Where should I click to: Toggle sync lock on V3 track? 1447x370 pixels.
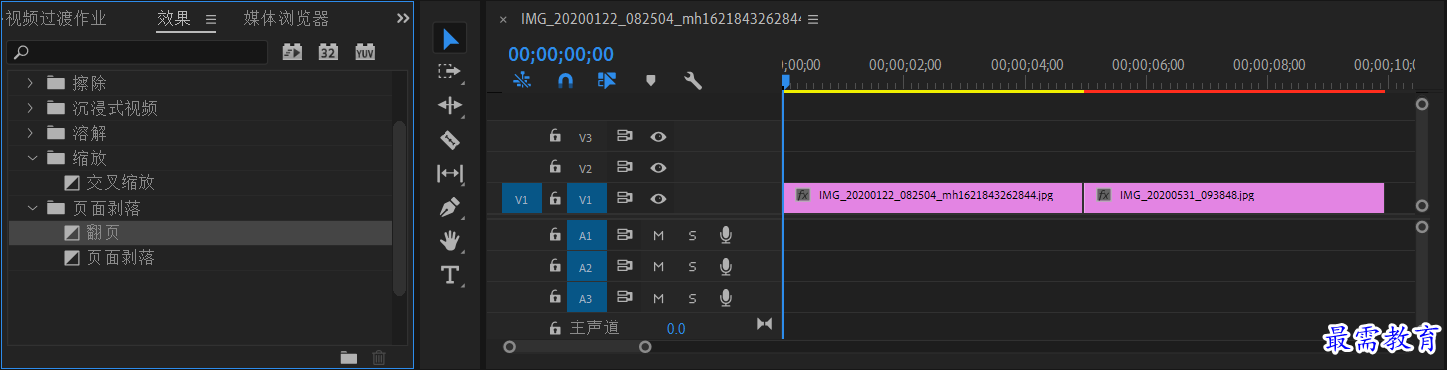[625, 137]
